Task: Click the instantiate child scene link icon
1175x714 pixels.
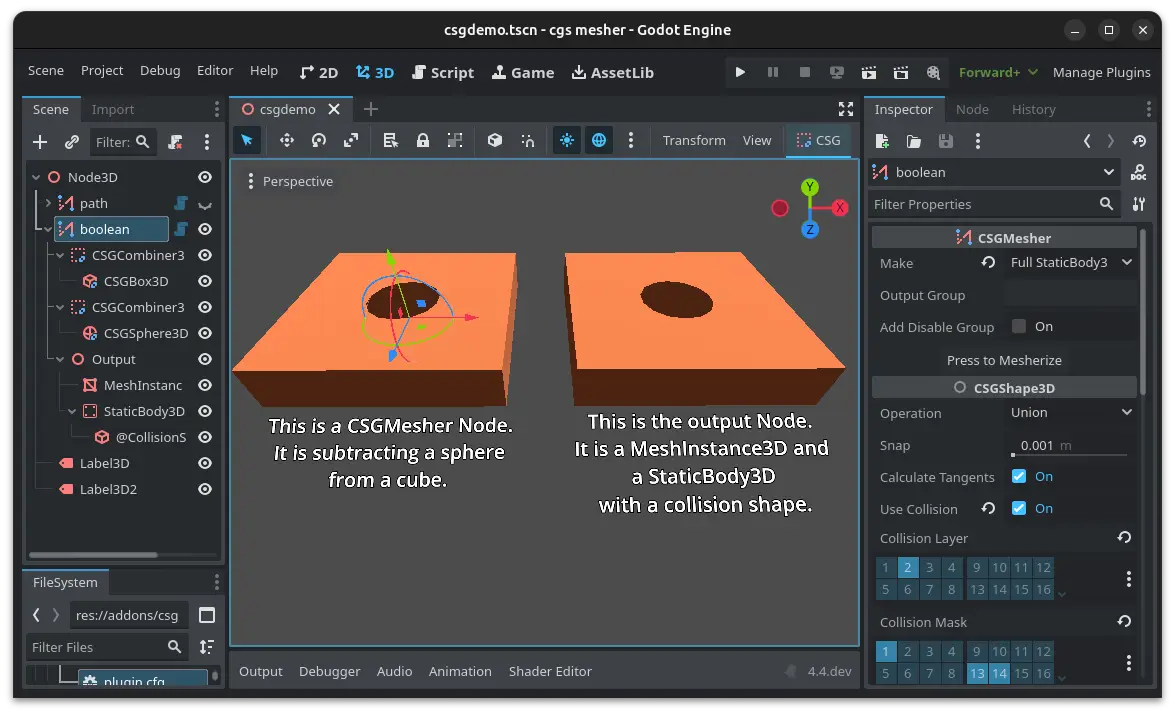Action: pyautogui.click(x=72, y=142)
